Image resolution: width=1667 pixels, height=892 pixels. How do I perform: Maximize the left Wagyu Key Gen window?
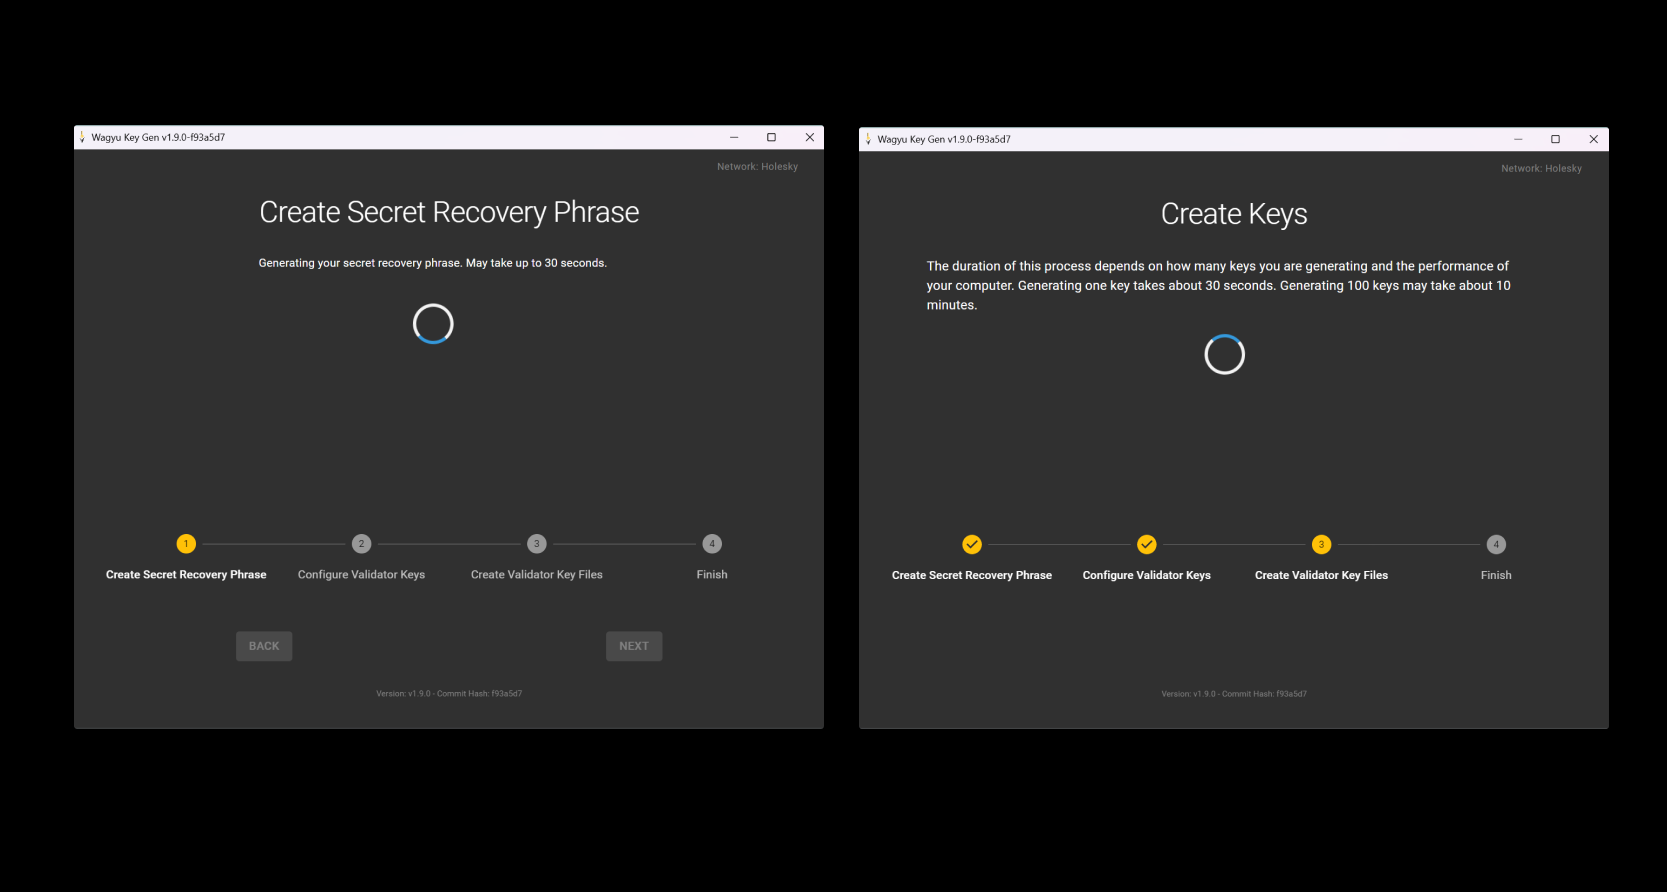771,137
